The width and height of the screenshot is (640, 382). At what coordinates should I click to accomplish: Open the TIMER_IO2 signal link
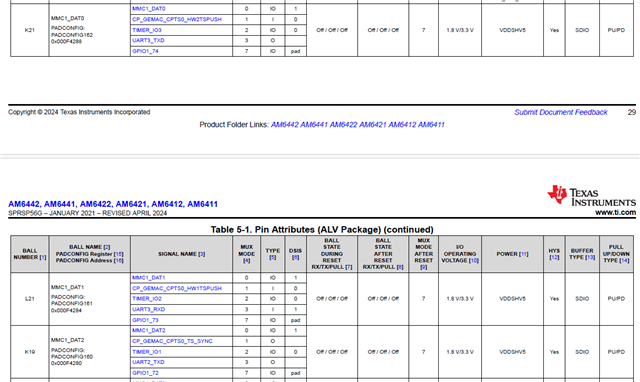[147, 299]
